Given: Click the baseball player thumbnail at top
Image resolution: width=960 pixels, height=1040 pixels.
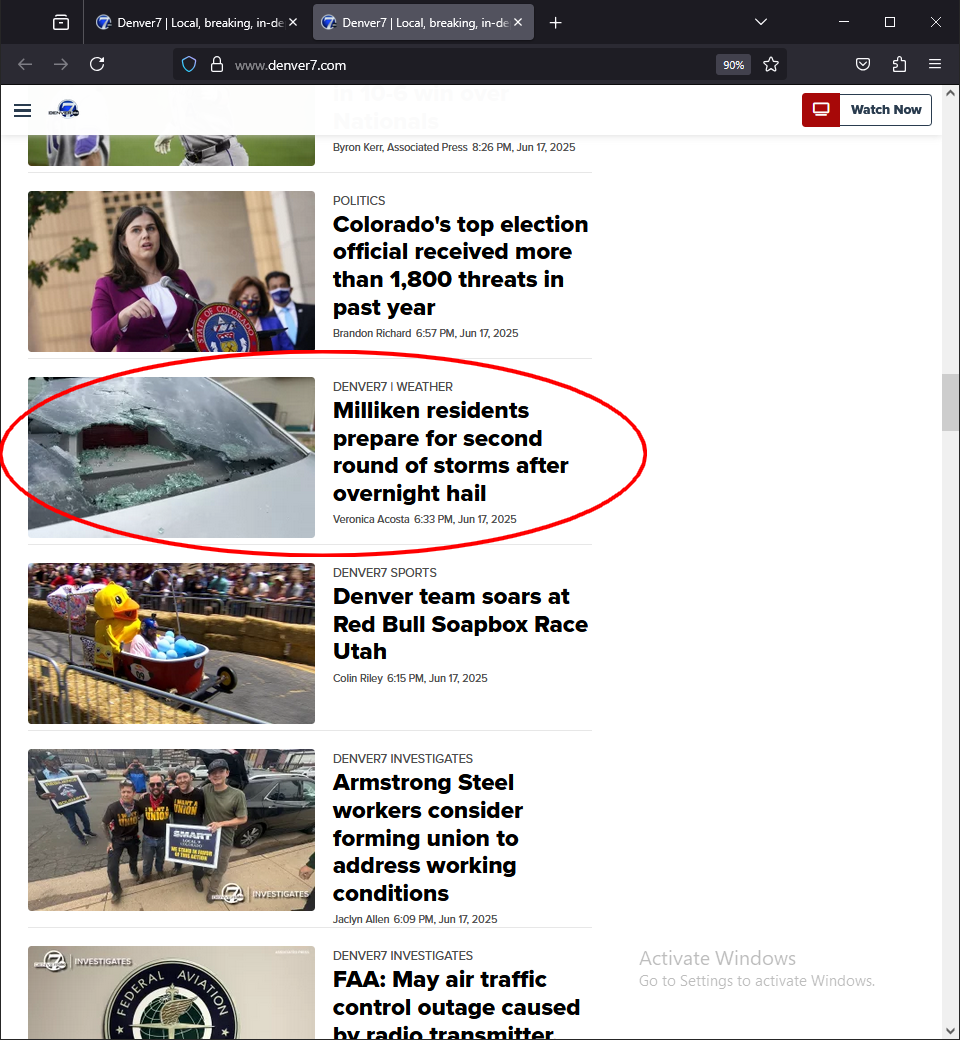Looking at the screenshot, I should [171, 150].
